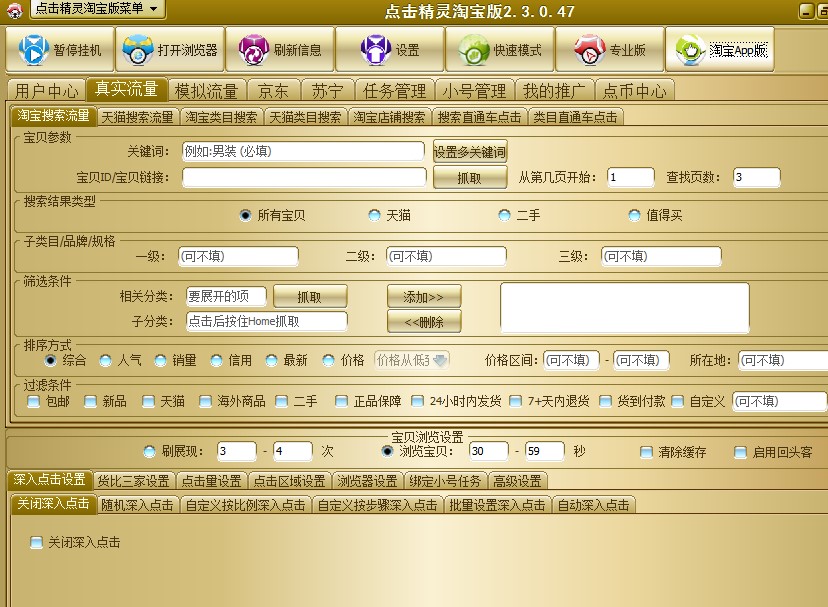
Task: Enable 包邮 filter checkbox
Action: pos(33,401)
